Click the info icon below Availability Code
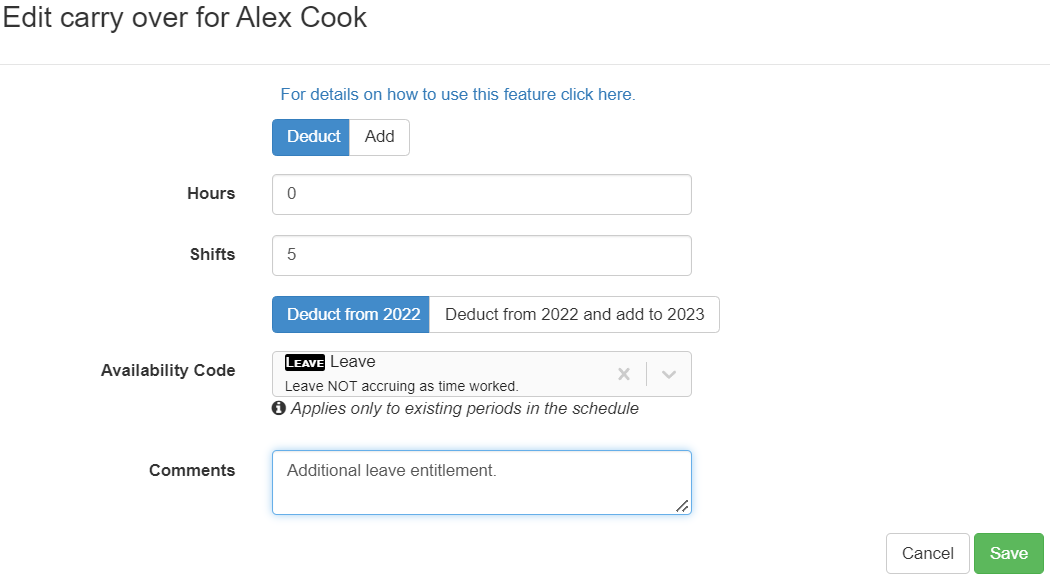Screen dimensions: 1050x578 coord(279,408)
